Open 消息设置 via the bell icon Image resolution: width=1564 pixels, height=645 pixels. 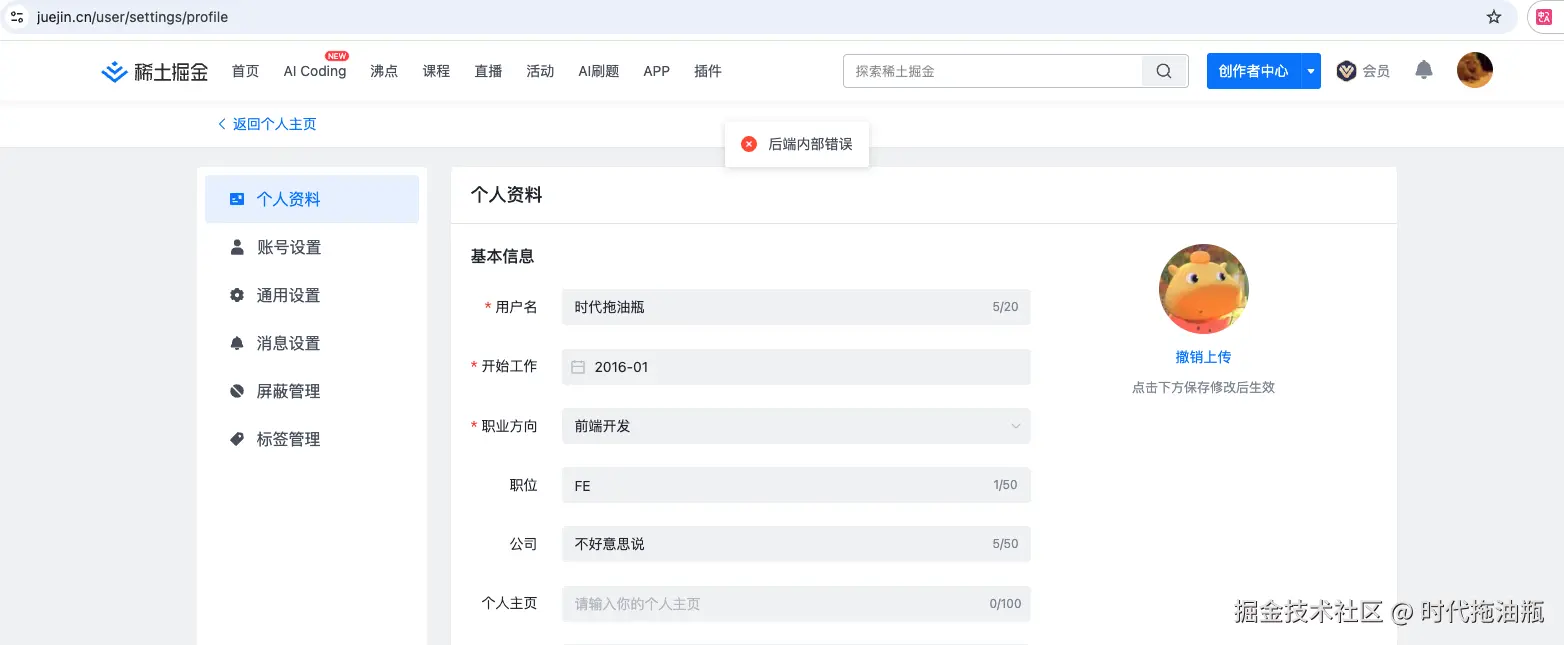[235, 343]
